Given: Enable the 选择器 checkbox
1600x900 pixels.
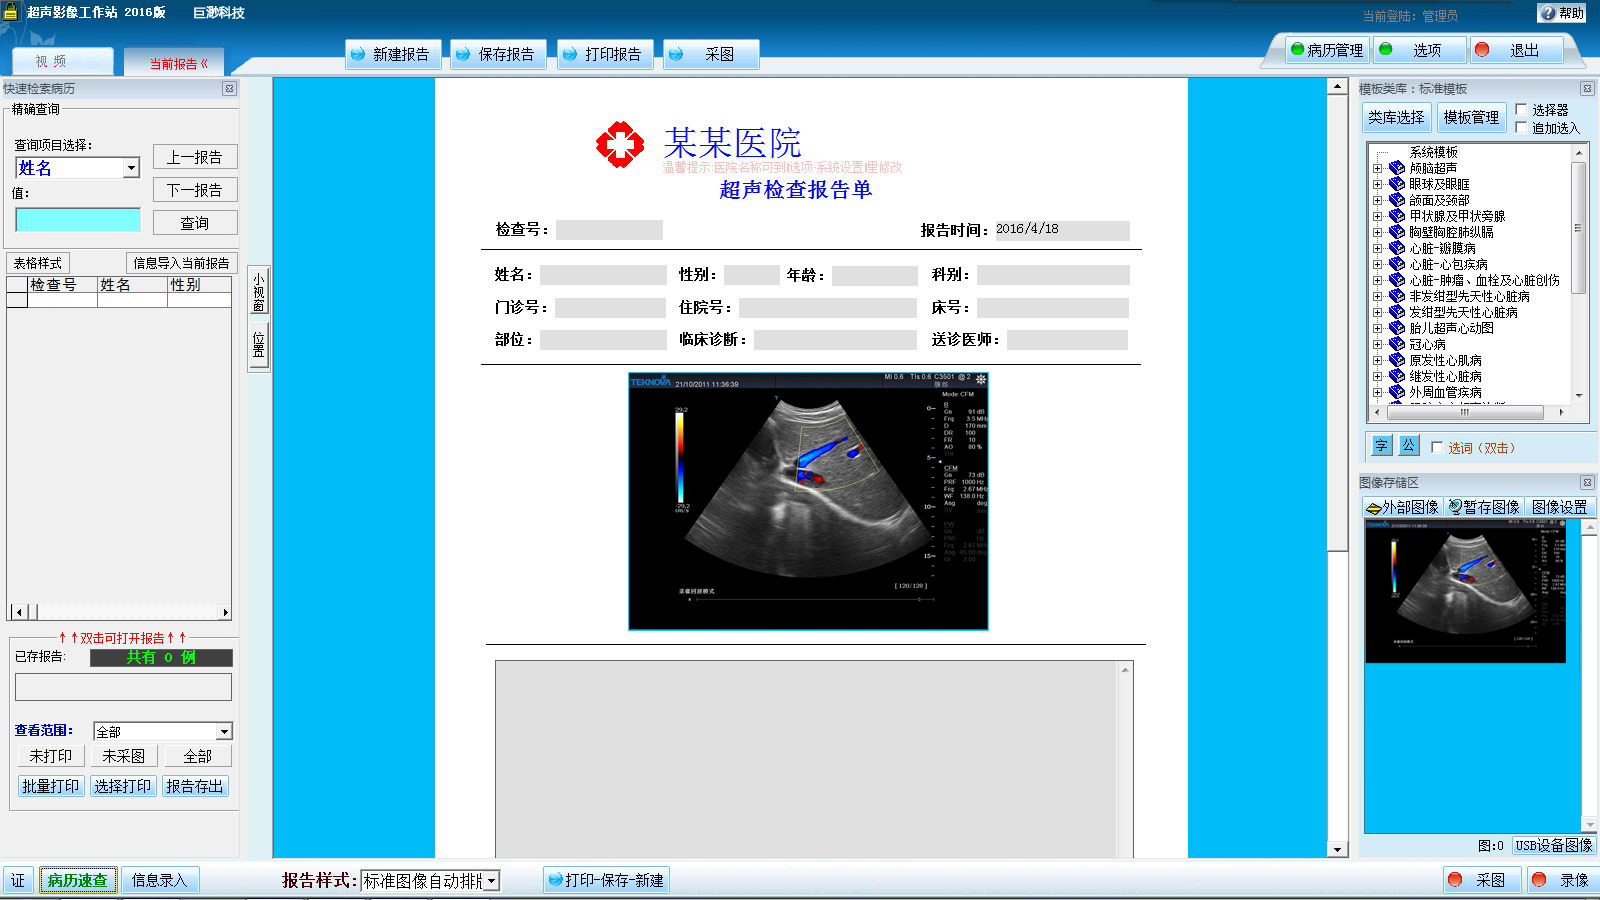Looking at the screenshot, I should tap(1521, 110).
